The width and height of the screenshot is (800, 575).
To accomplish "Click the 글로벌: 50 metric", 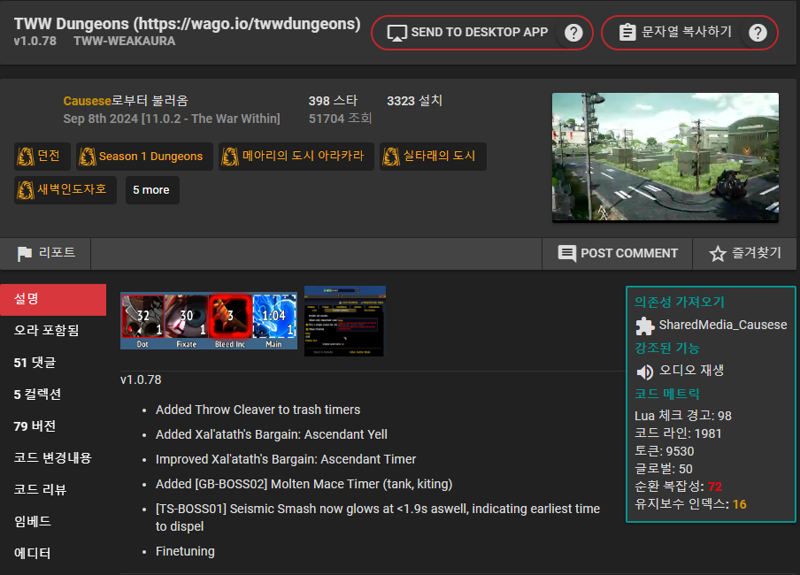I will (664, 469).
